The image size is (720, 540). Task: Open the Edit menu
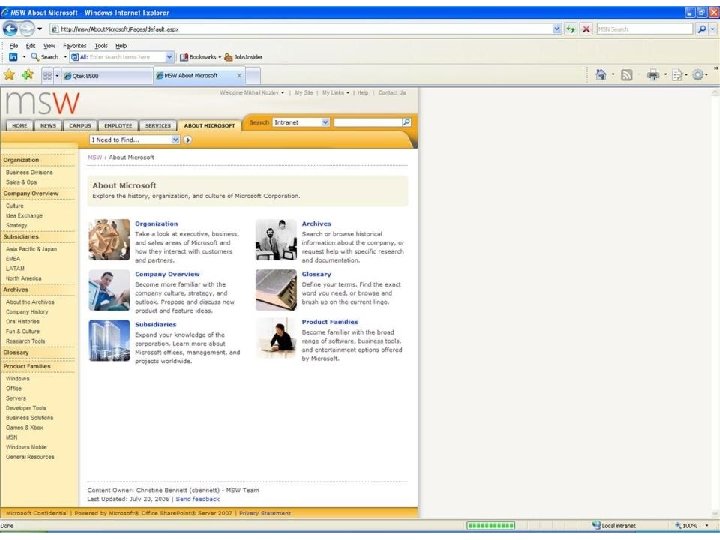click(30, 45)
